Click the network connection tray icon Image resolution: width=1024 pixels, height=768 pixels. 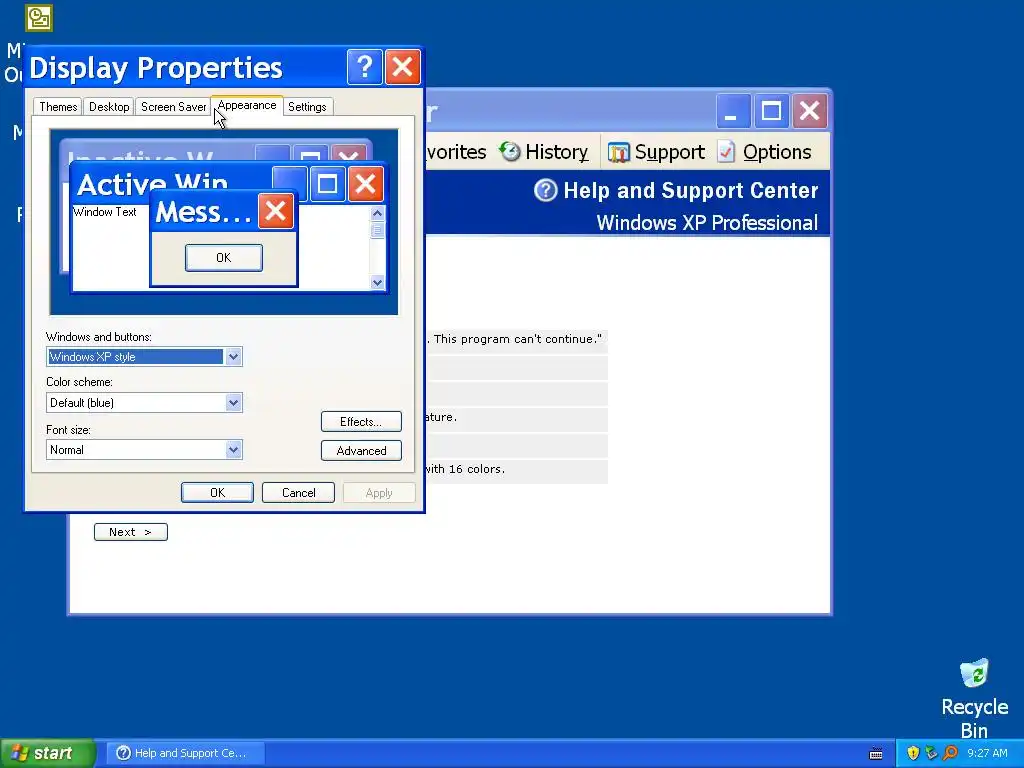(931, 753)
